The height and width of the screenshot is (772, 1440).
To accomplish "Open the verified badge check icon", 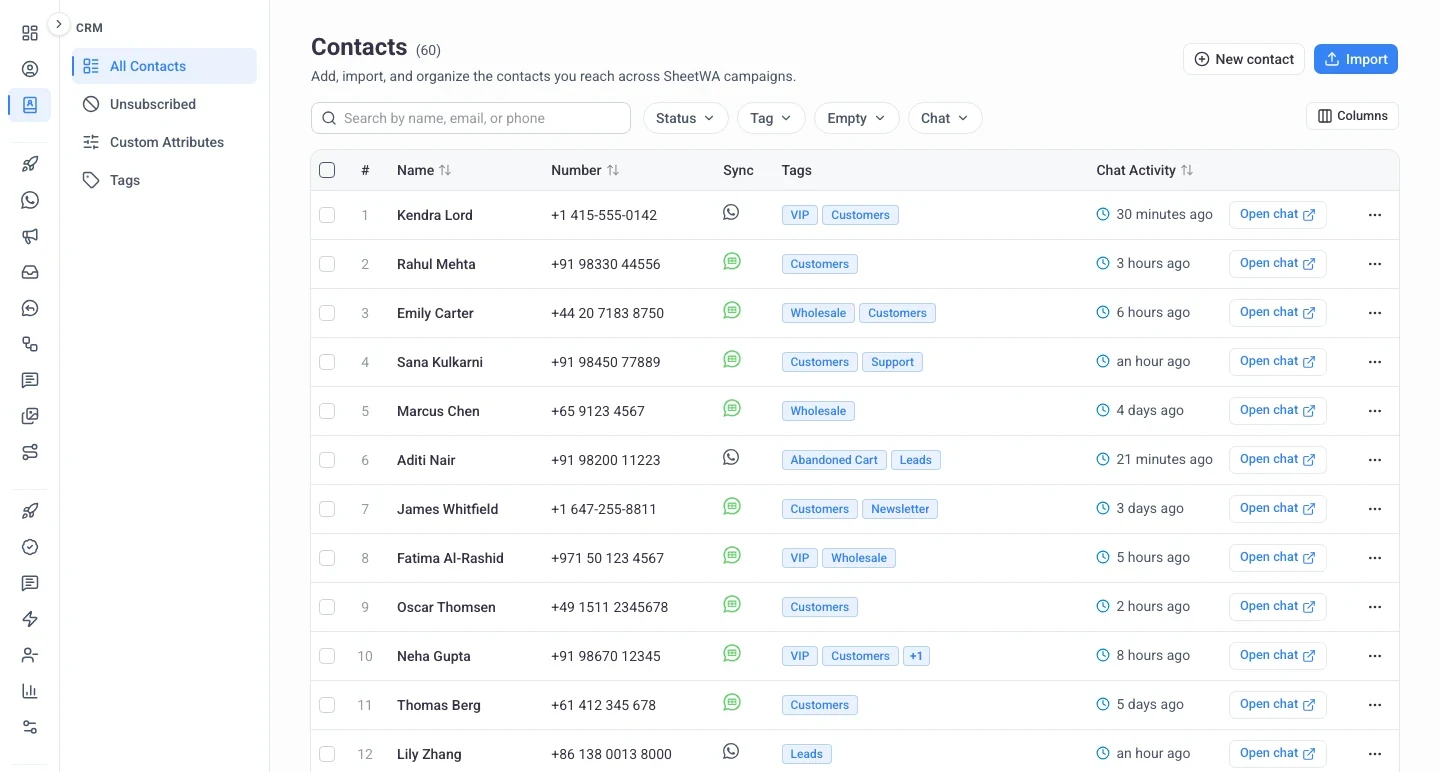I will 30,547.
